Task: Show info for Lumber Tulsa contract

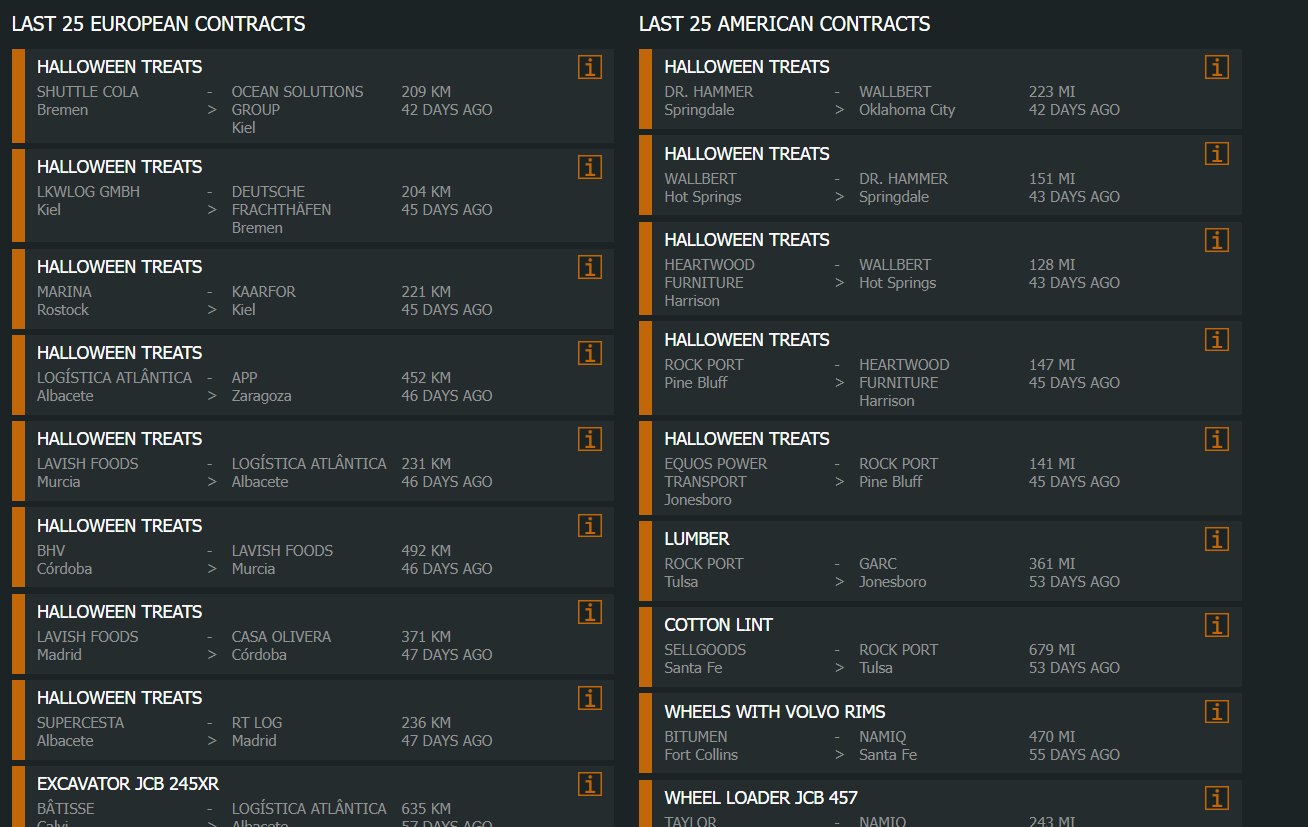Action: (1217, 539)
